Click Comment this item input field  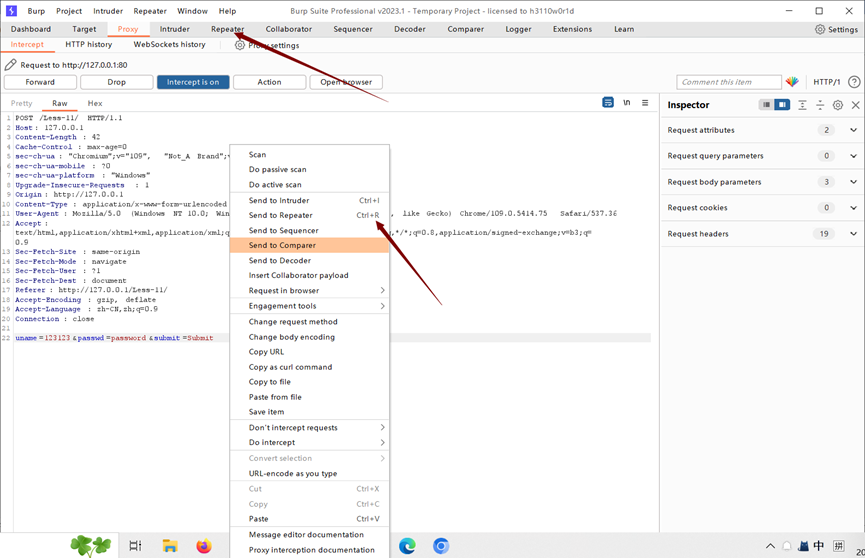click(x=729, y=82)
